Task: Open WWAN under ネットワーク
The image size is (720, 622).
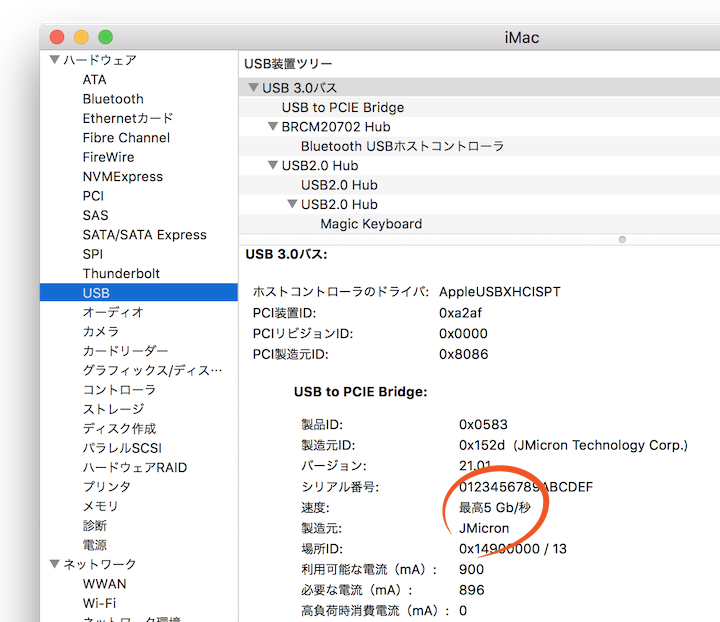Action: point(105,584)
